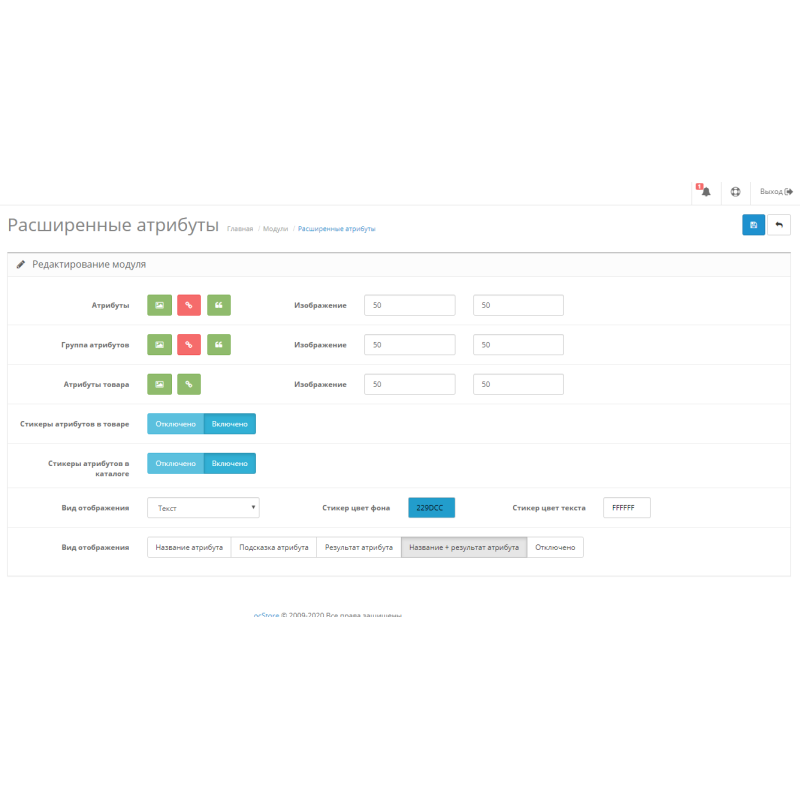Viewport: 800px width, 800px height.
Task: Go to Модули breadcrumb
Action: pos(275,229)
